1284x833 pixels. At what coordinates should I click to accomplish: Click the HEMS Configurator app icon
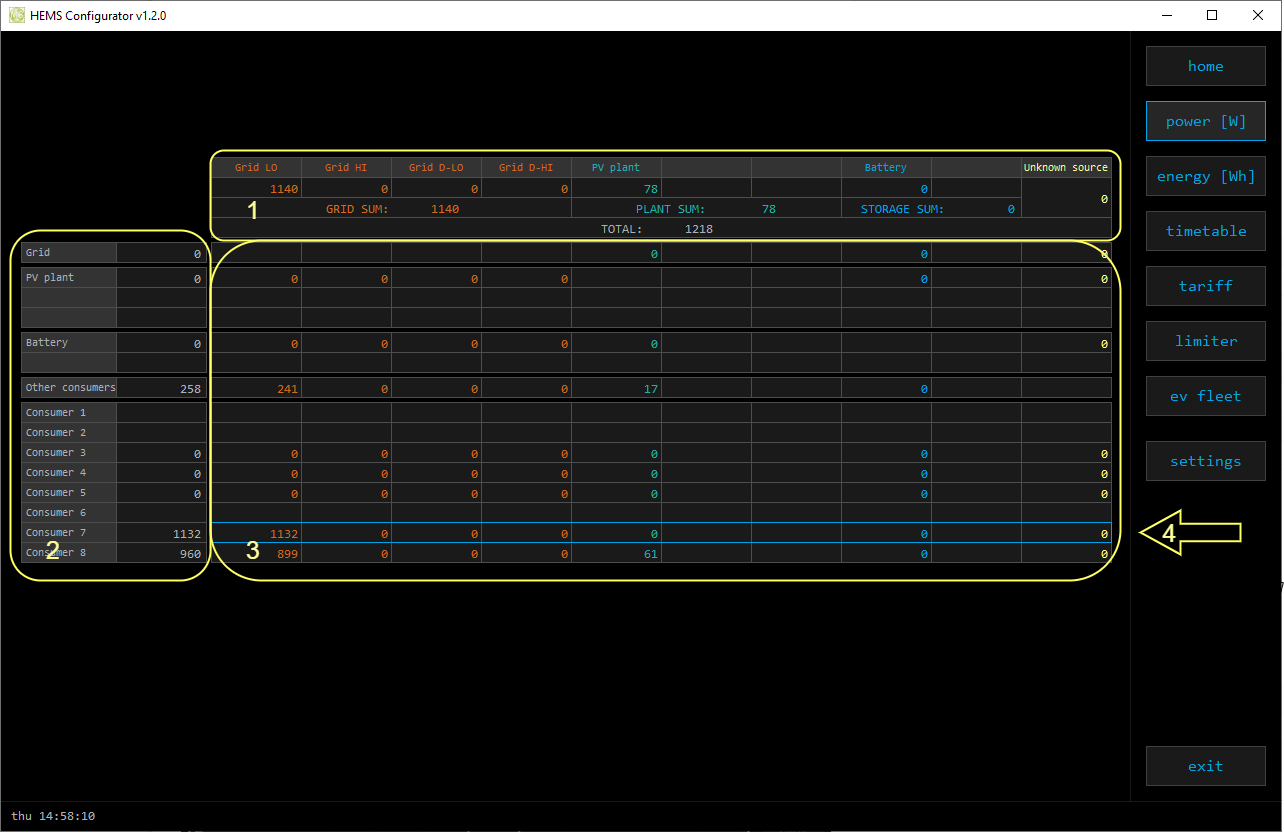pyautogui.click(x=17, y=15)
